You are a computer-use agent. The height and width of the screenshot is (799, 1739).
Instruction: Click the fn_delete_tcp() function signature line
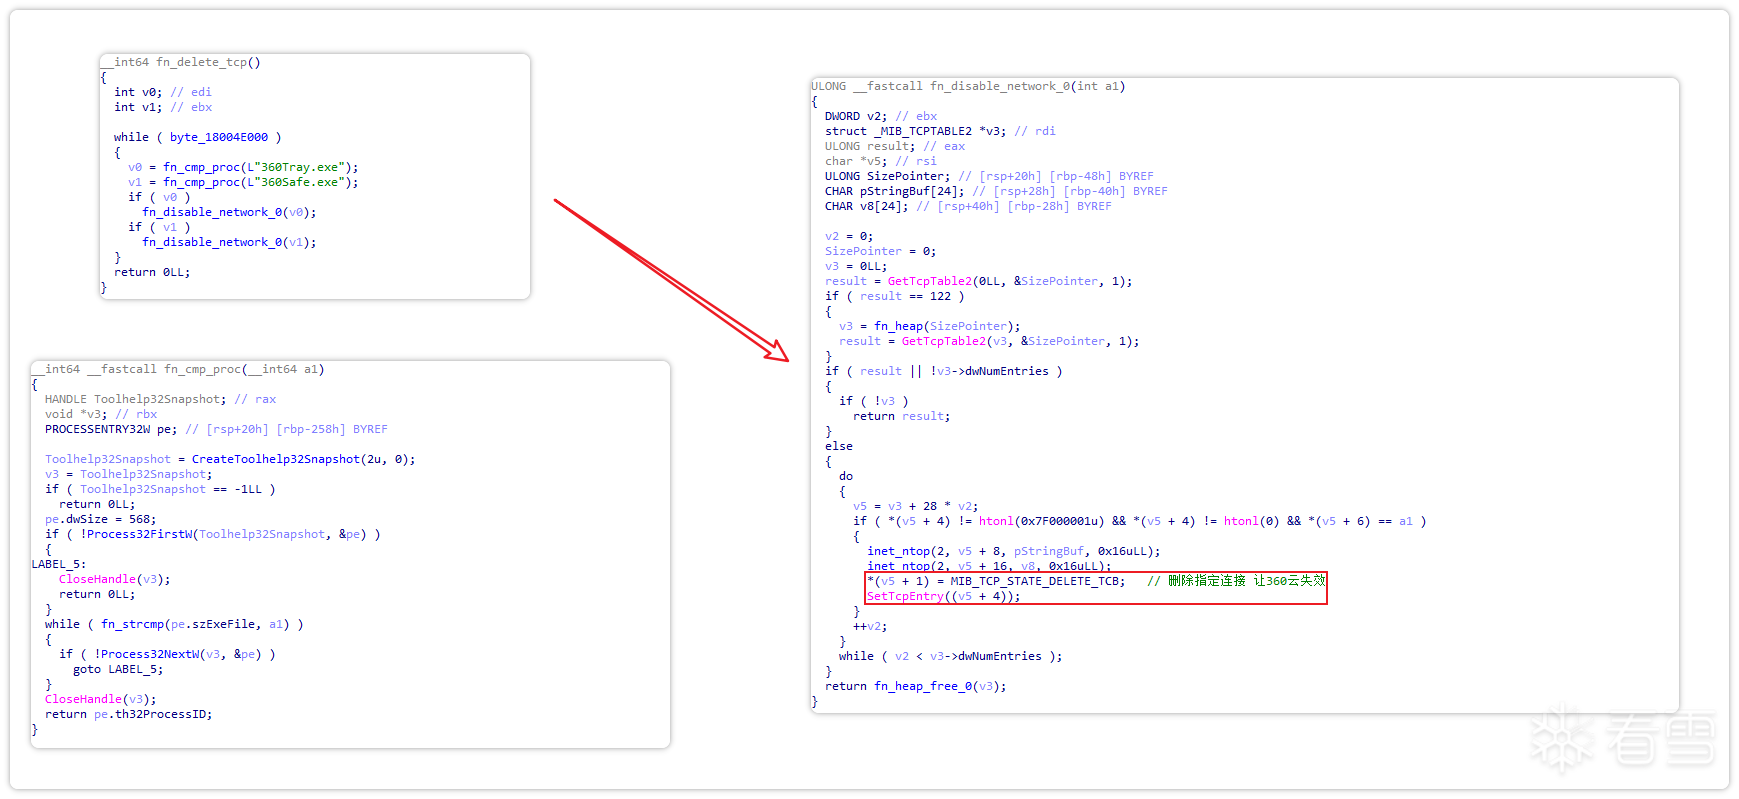(180, 62)
